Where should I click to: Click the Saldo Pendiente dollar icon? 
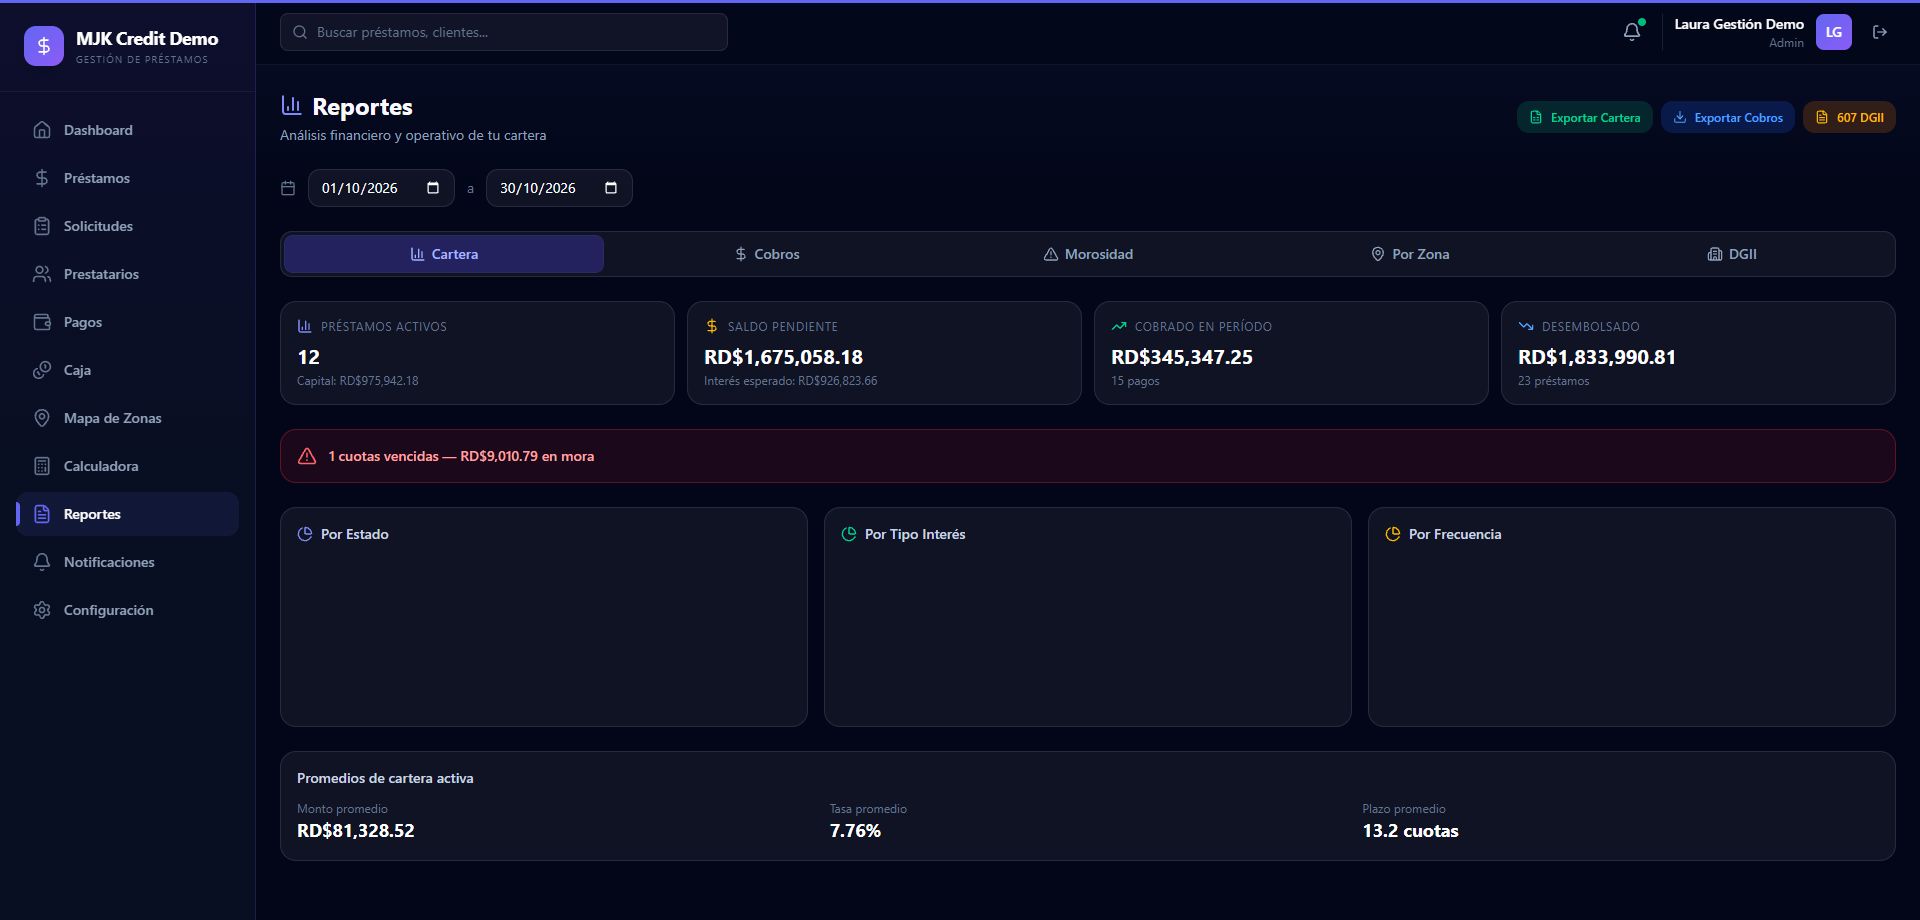tap(712, 326)
